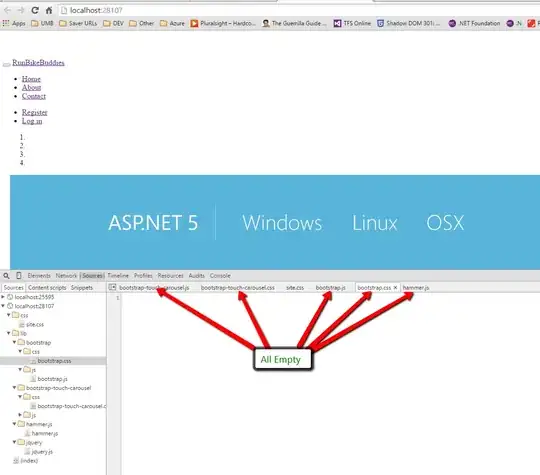Expand the js folder under bootstrap-touch-carousel
540x475 pixels.
tap(20, 415)
